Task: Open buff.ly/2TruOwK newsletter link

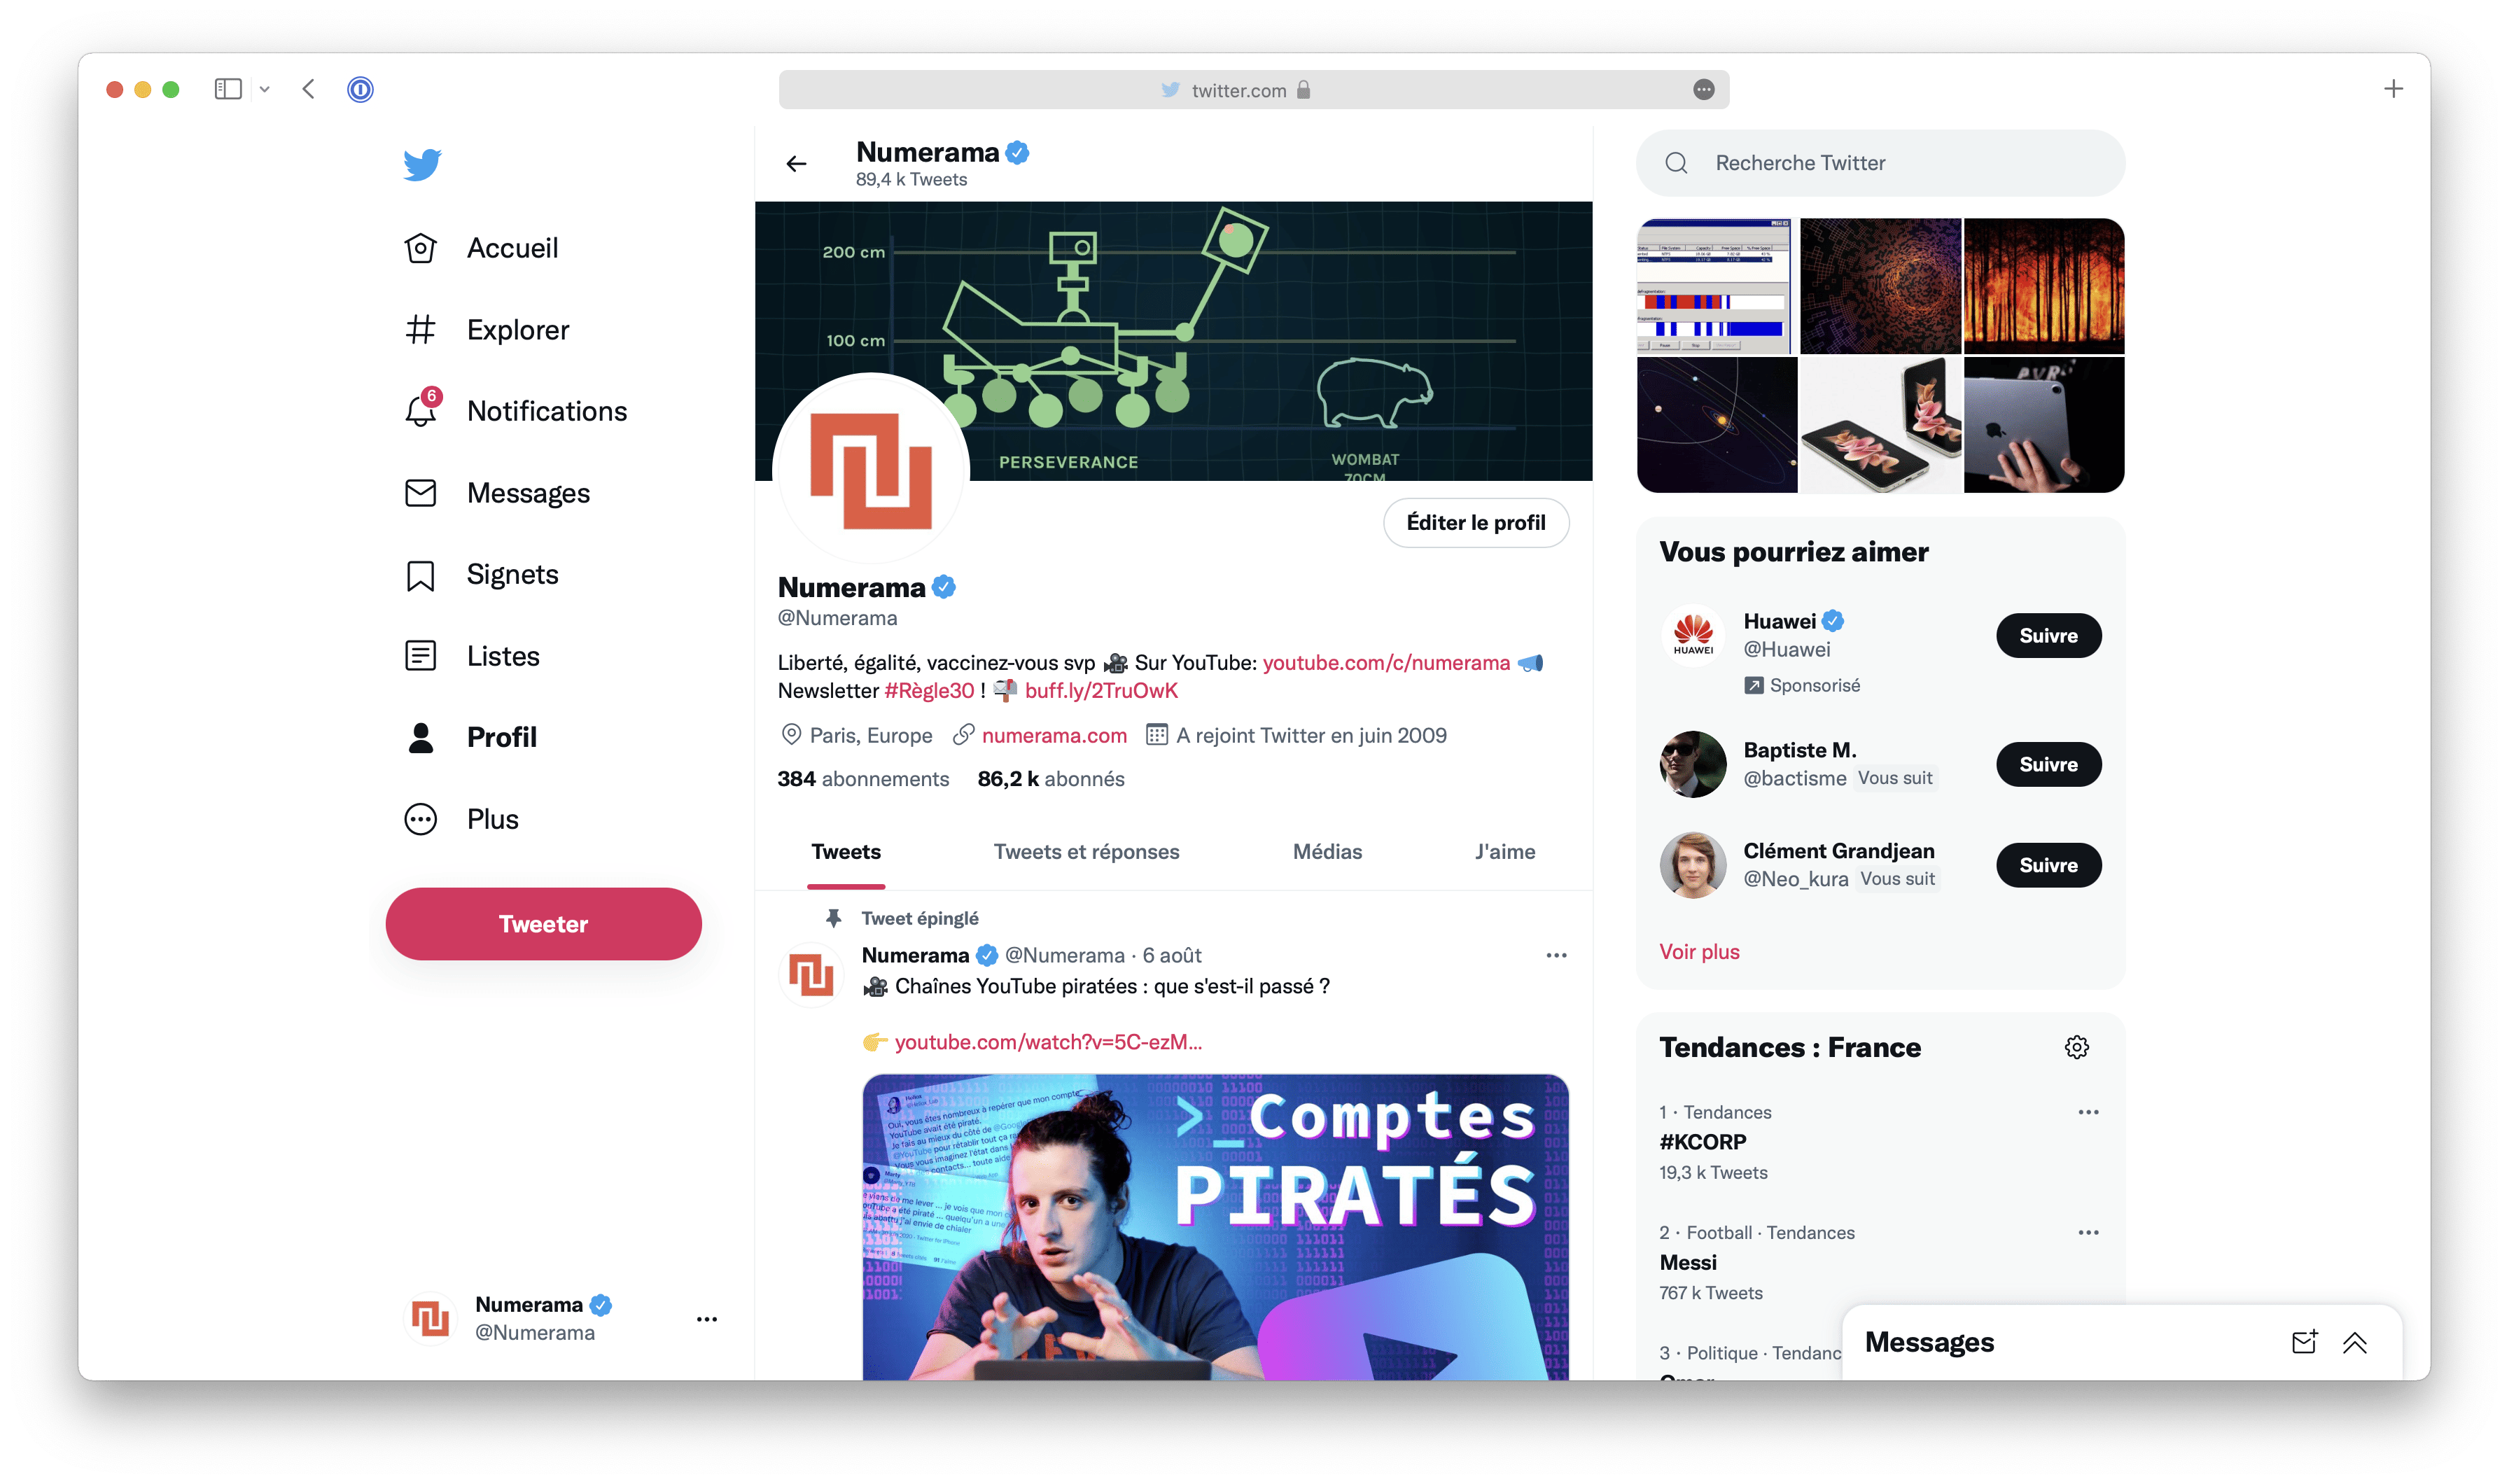Action: pyautogui.click(x=1101, y=690)
